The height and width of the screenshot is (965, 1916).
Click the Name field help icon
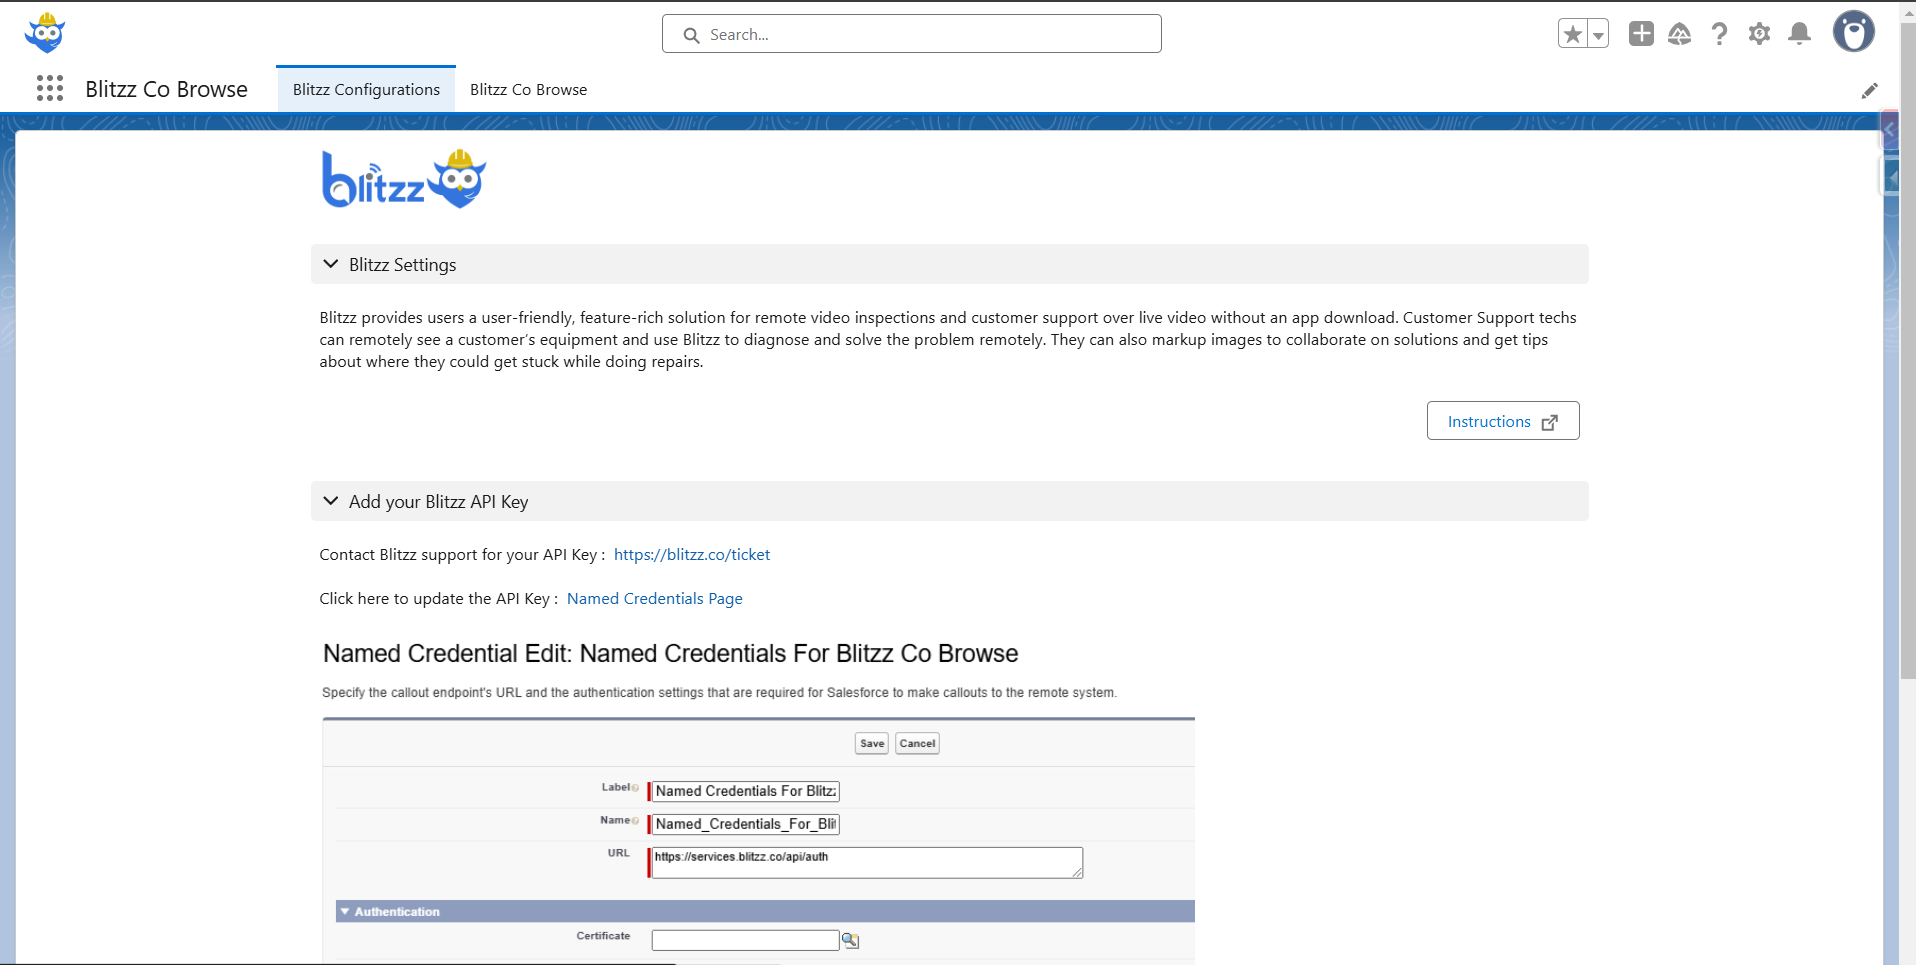coord(635,821)
